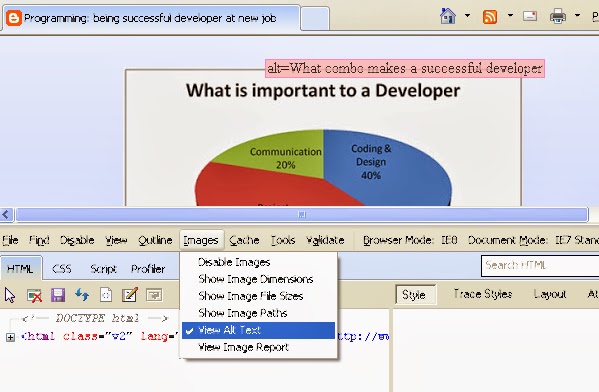Click the horizontal scrollbar thumb
The height and width of the screenshot is (392, 599).
[x=301, y=215]
